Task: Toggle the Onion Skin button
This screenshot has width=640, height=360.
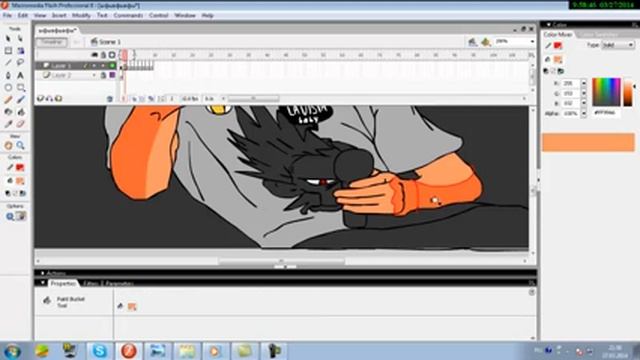Action: tap(134, 99)
